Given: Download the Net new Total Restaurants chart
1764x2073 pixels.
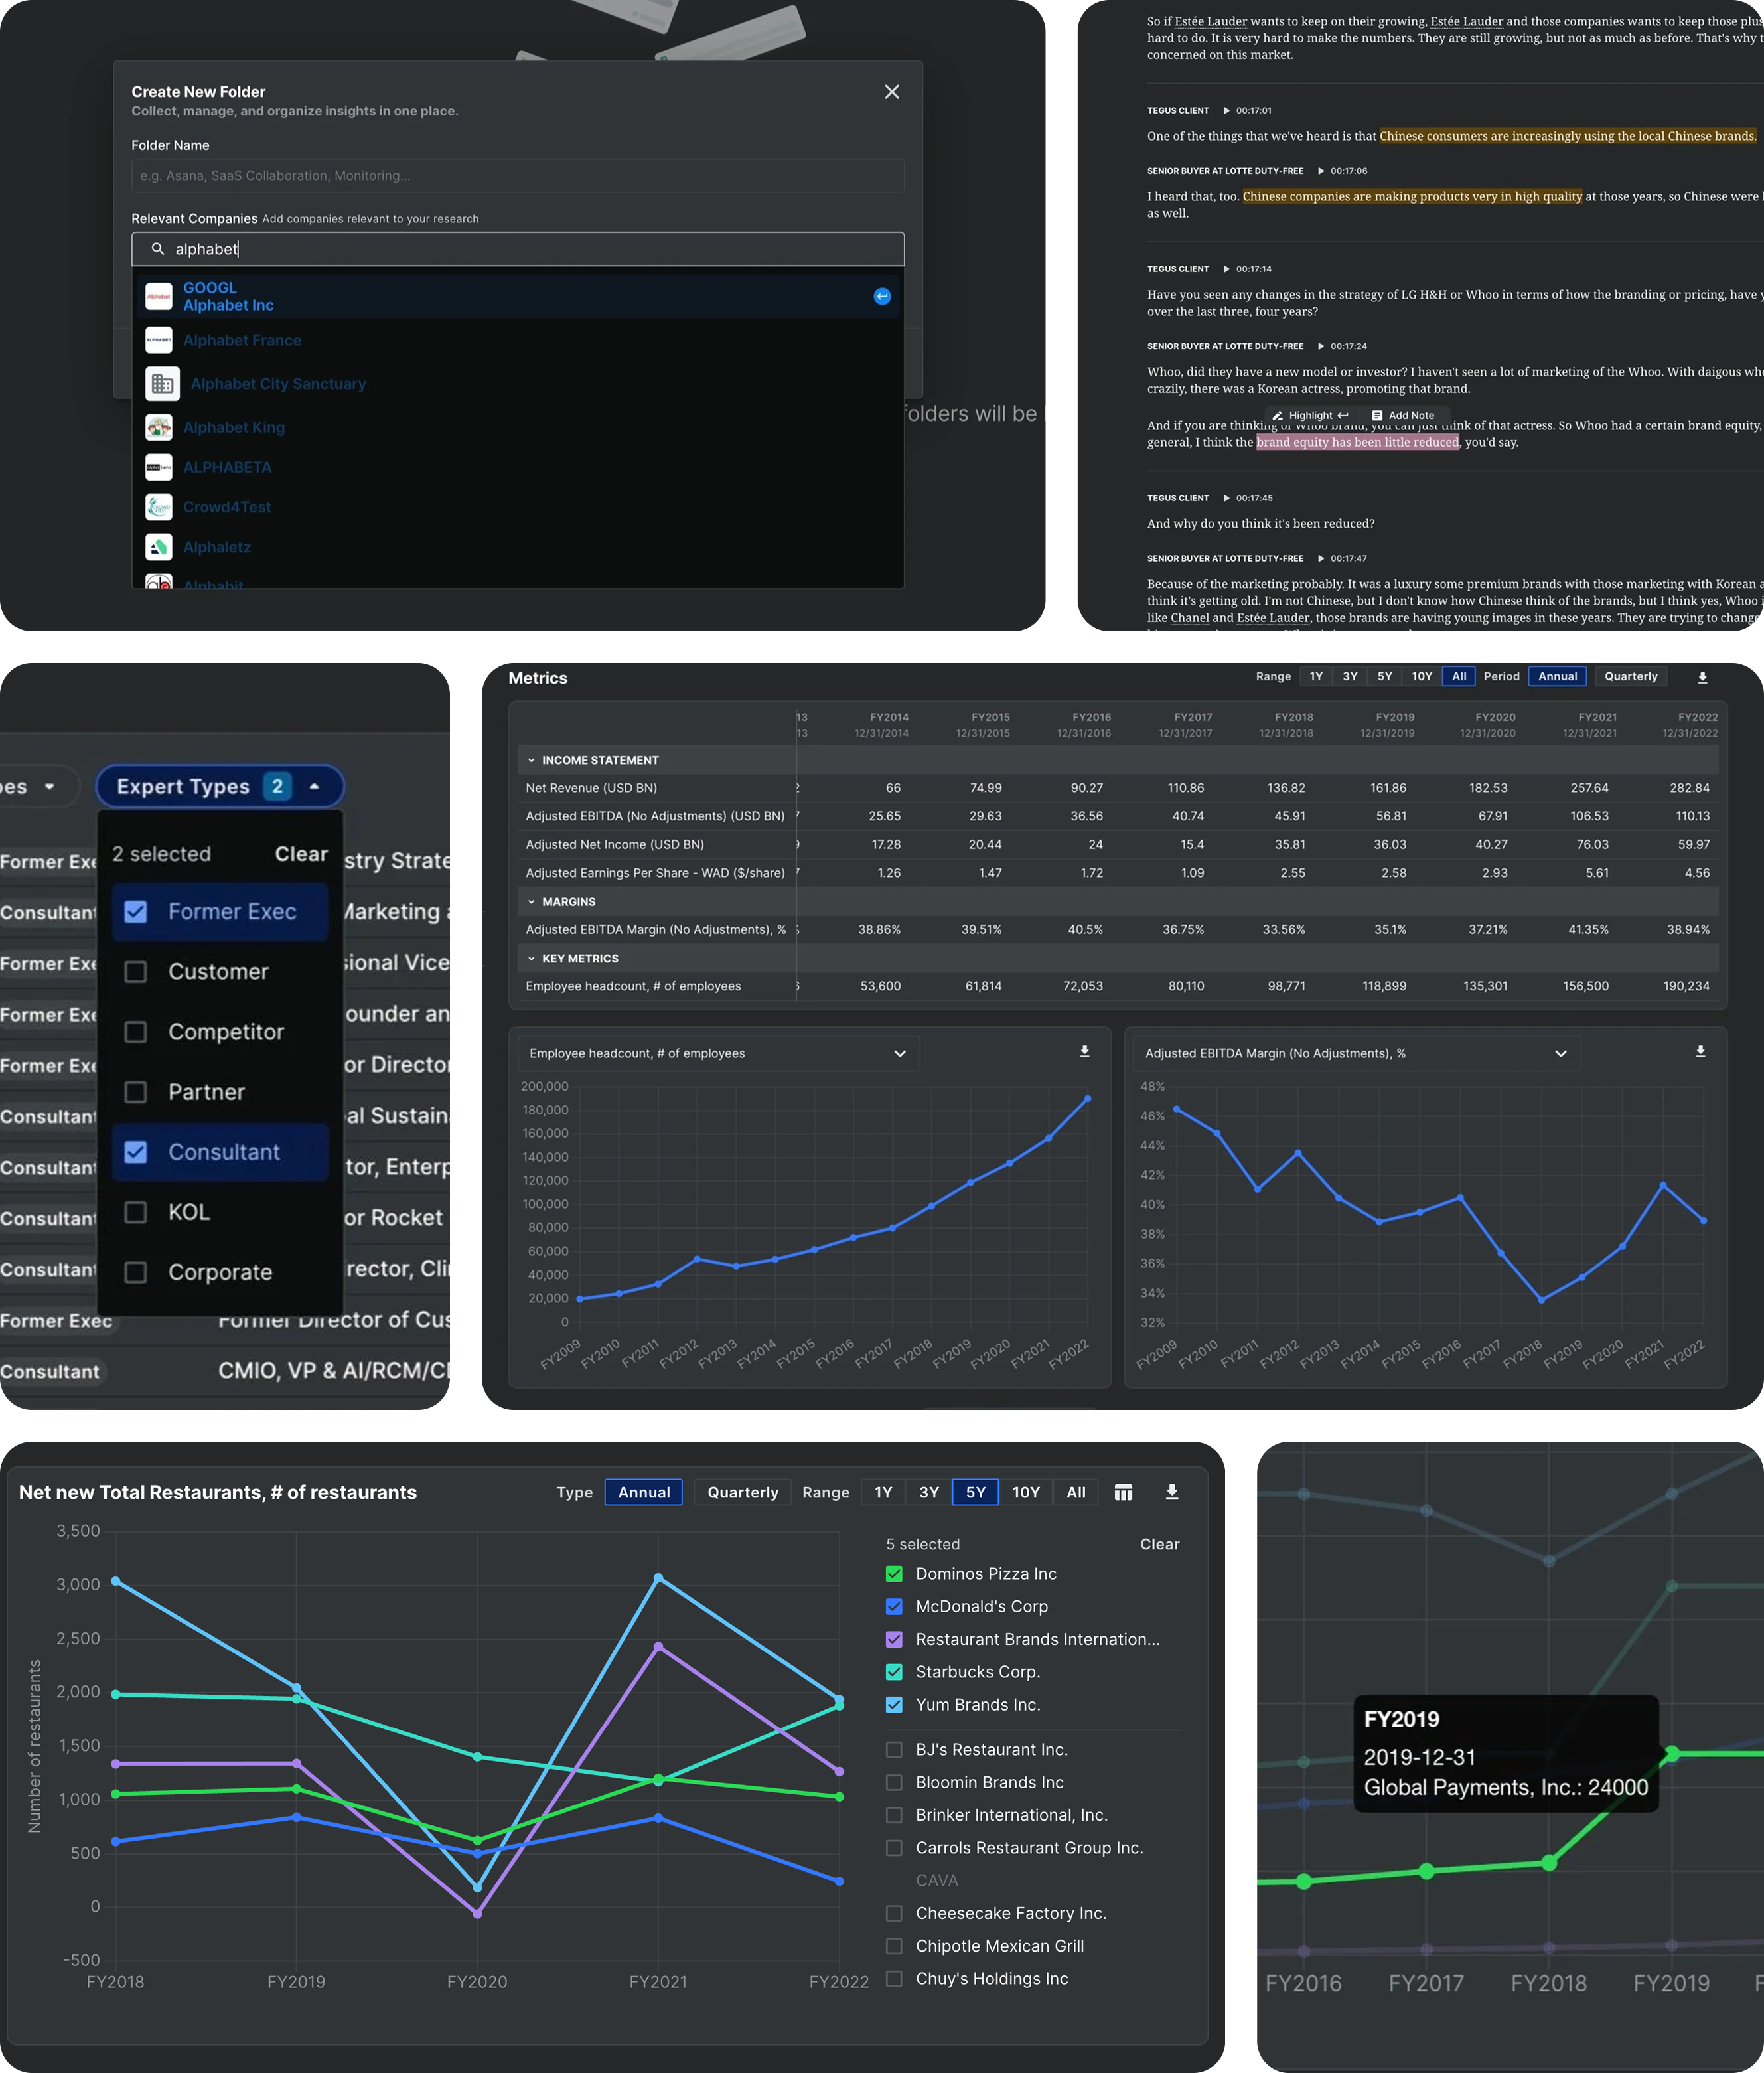Looking at the screenshot, I should (x=1172, y=1492).
